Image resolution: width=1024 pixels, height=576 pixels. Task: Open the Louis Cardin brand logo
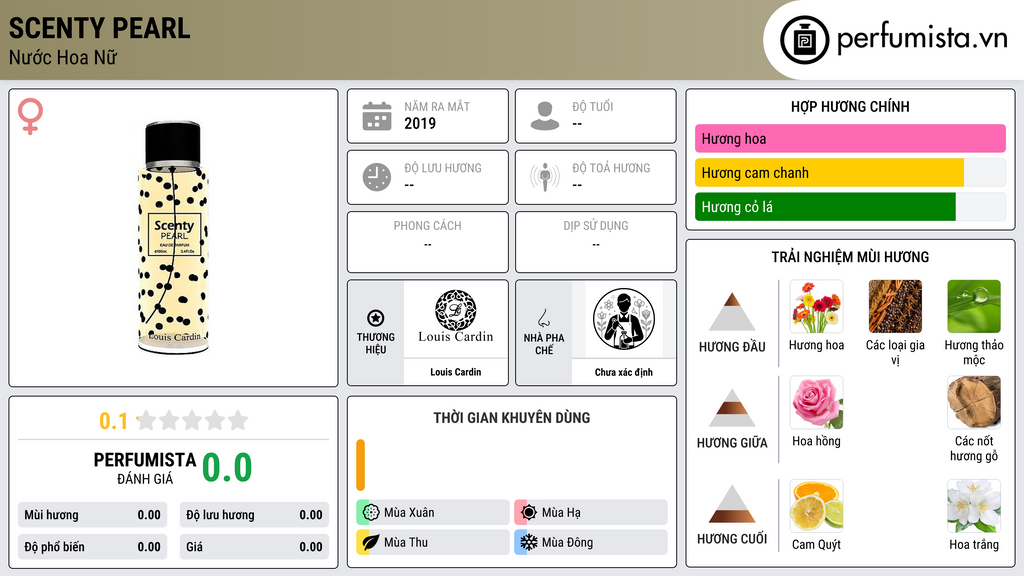(455, 318)
